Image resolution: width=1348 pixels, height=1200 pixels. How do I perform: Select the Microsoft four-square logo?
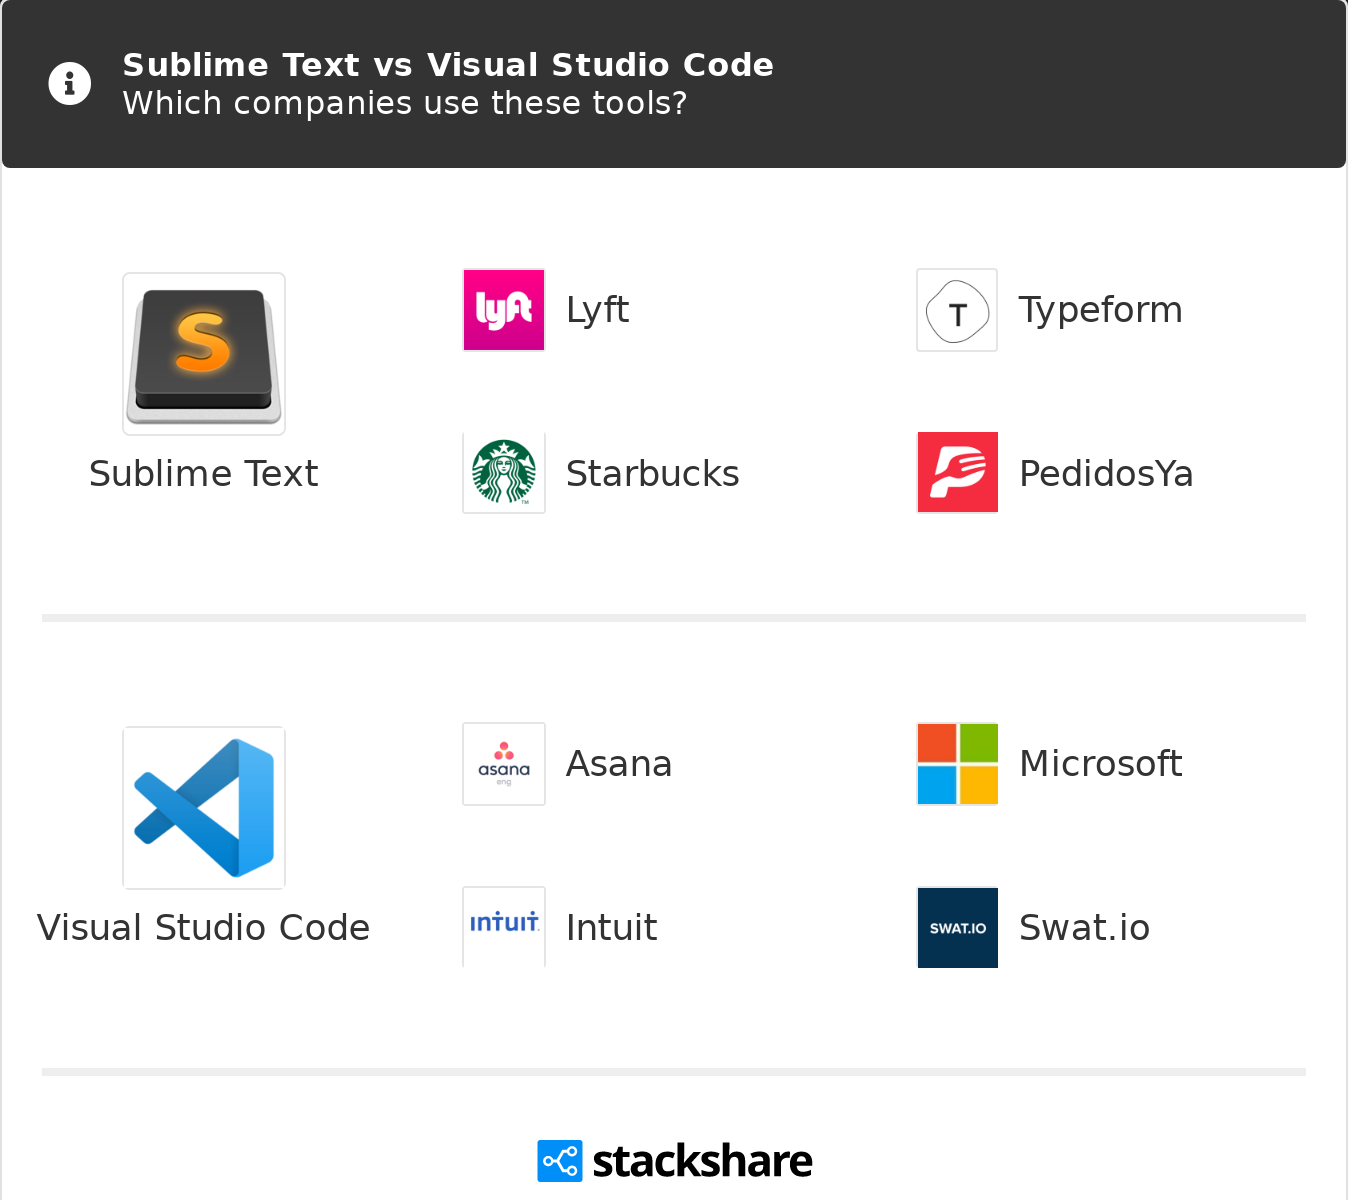point(957,763)
